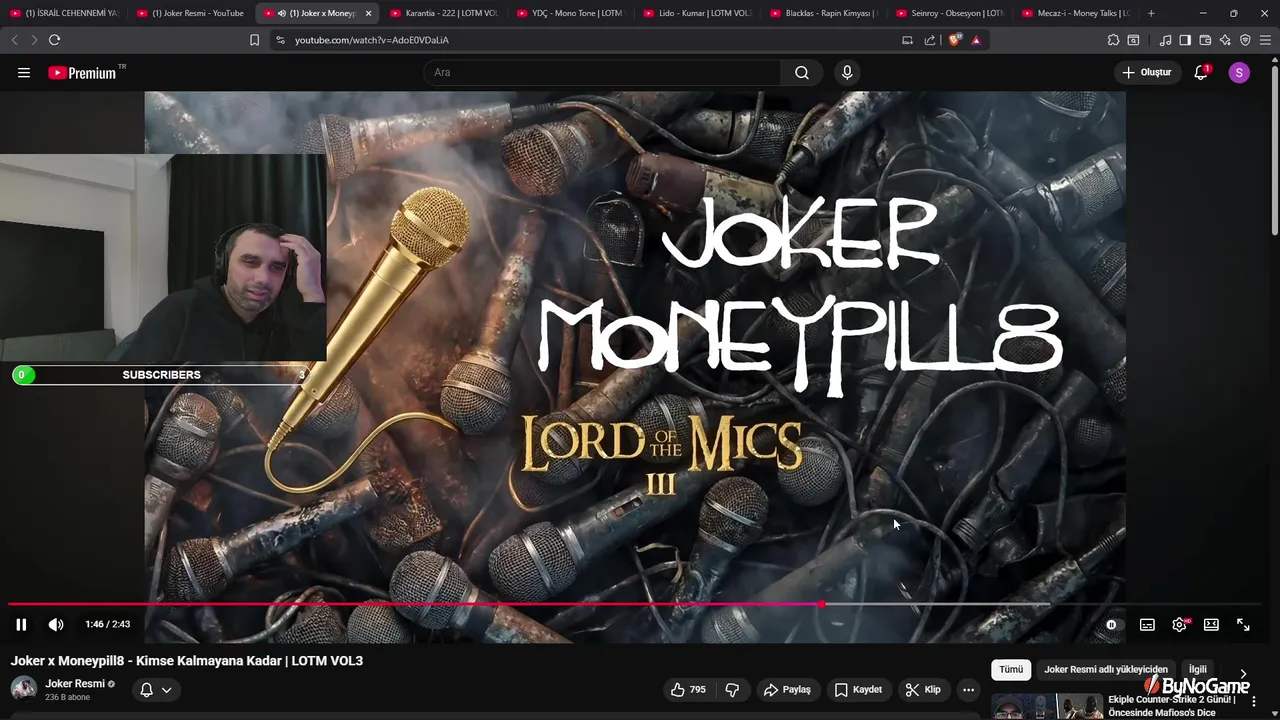Switch to İSRAİL CEHENNEMİ browser tab

(64, 13)
